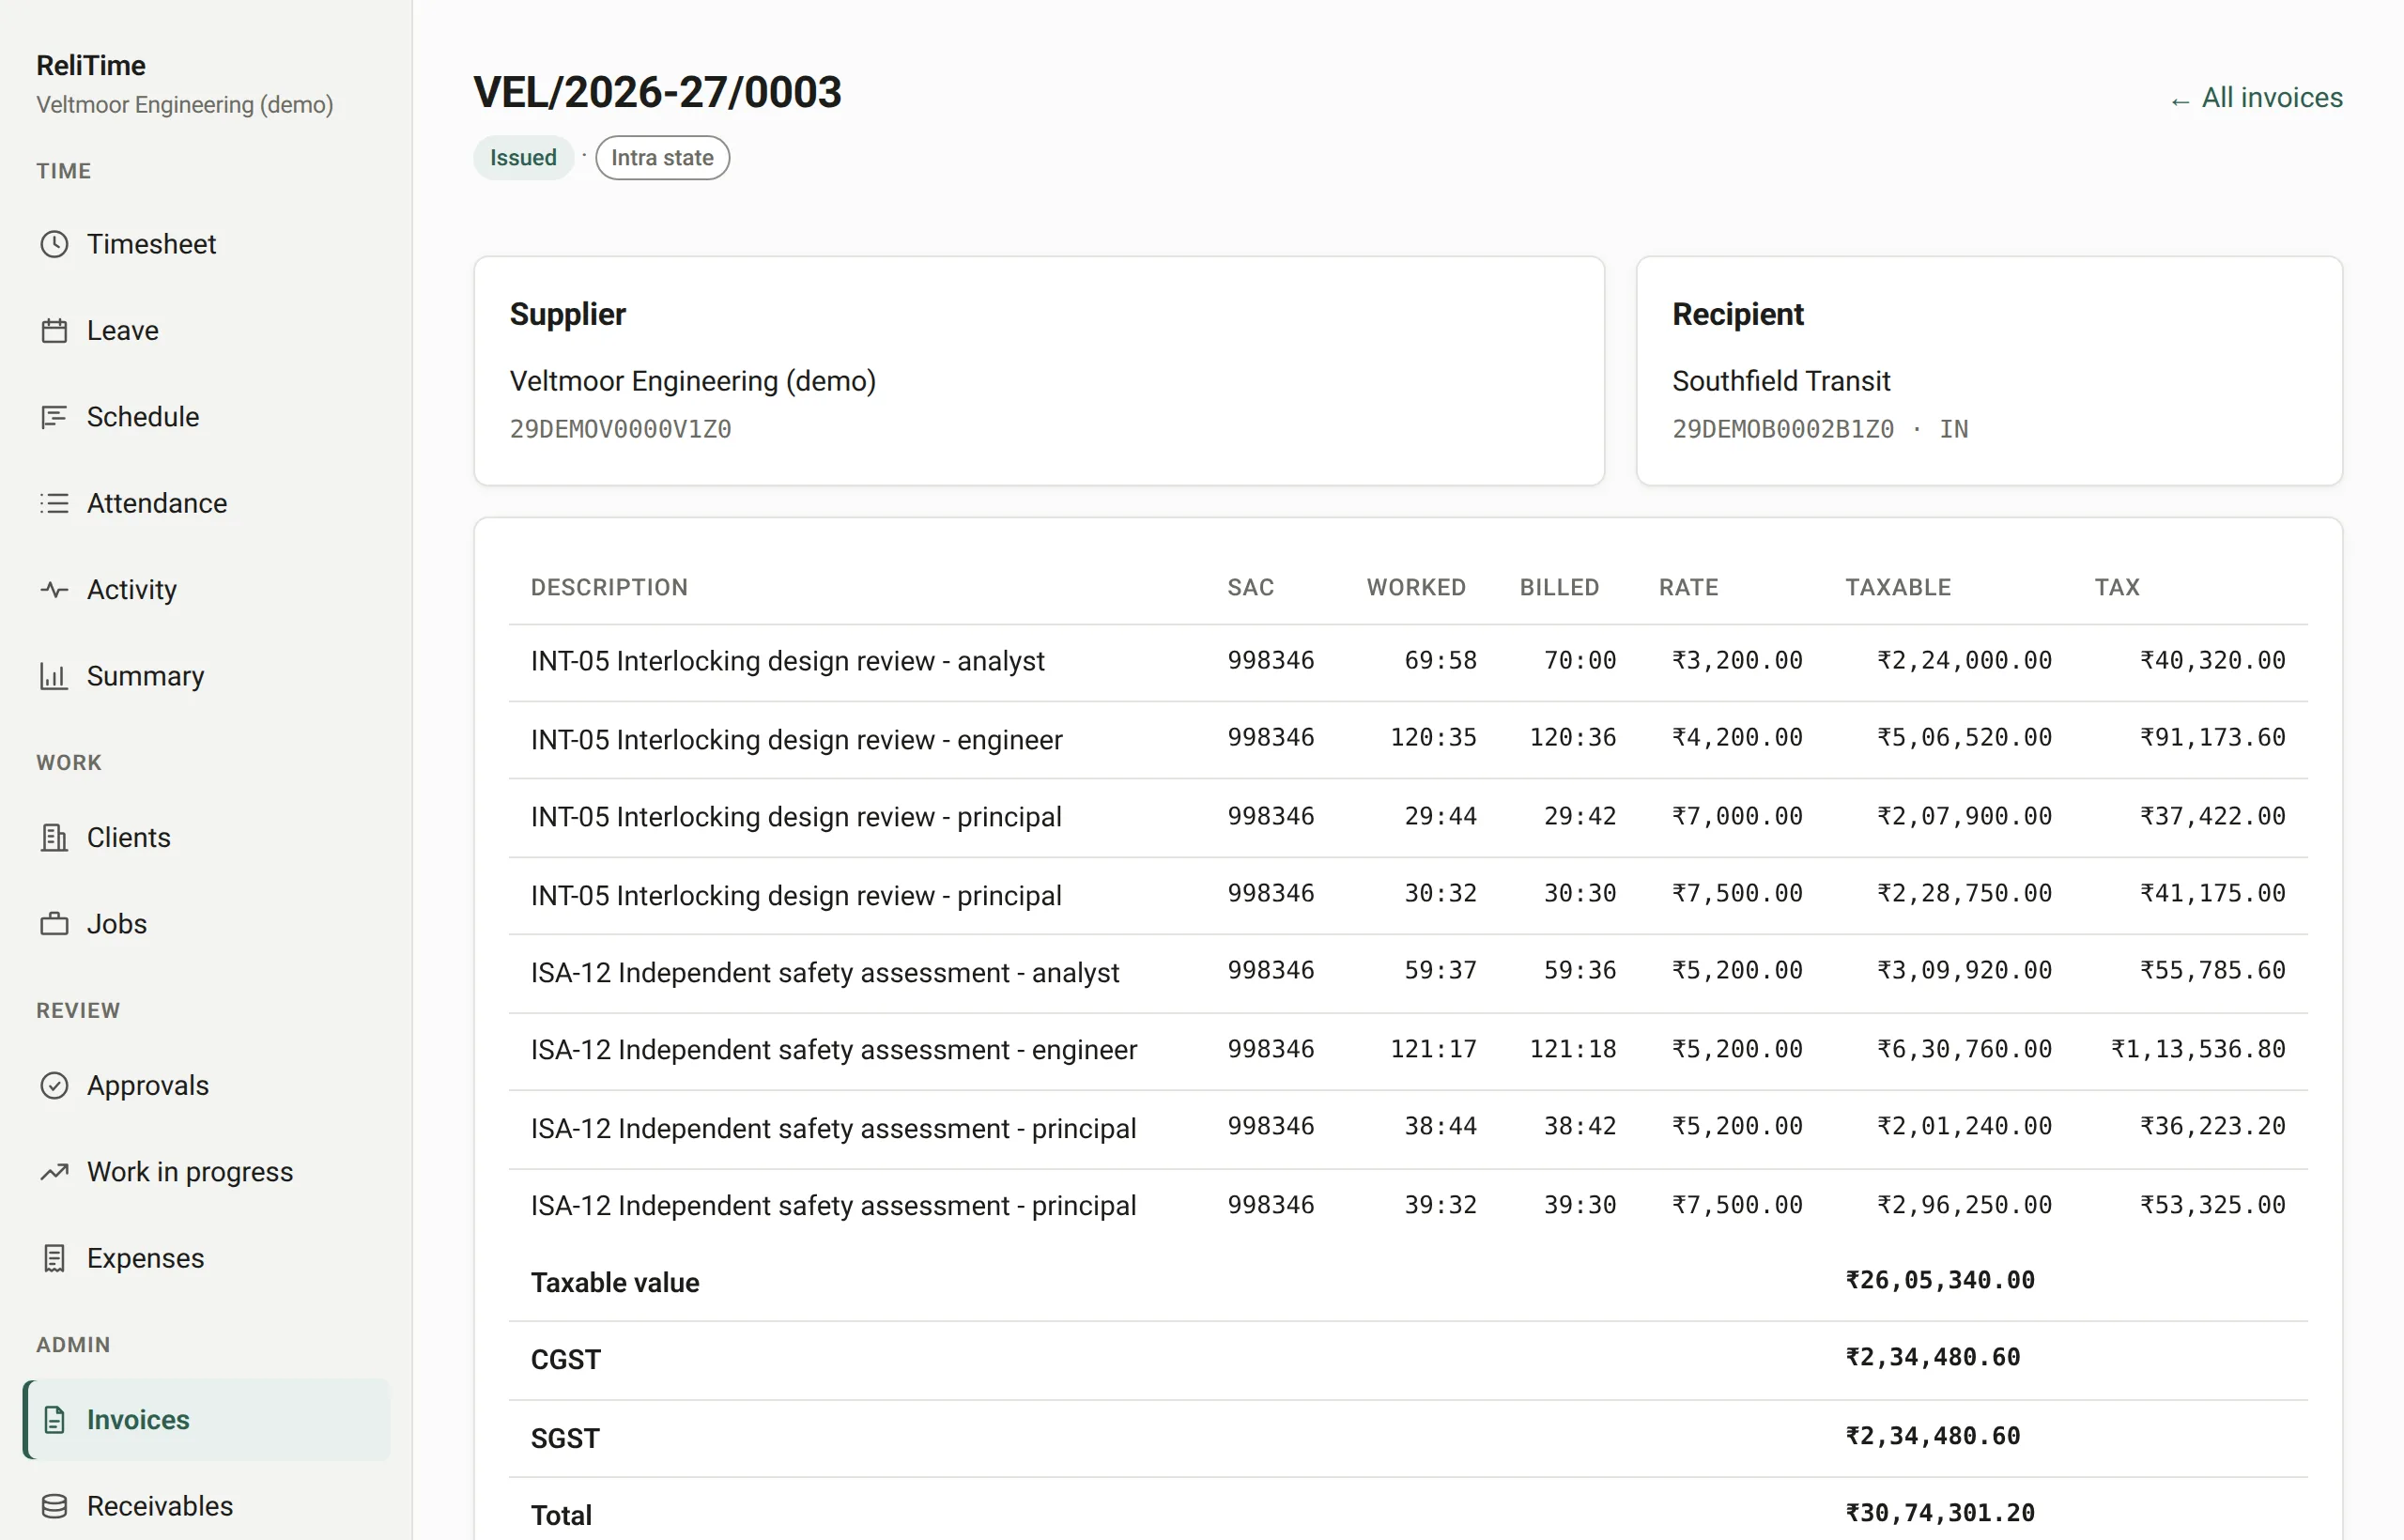The width and height of the screenshot is (2404, 1540).
Task: Click the Timesheet clock icon
Action: (54, 244)
